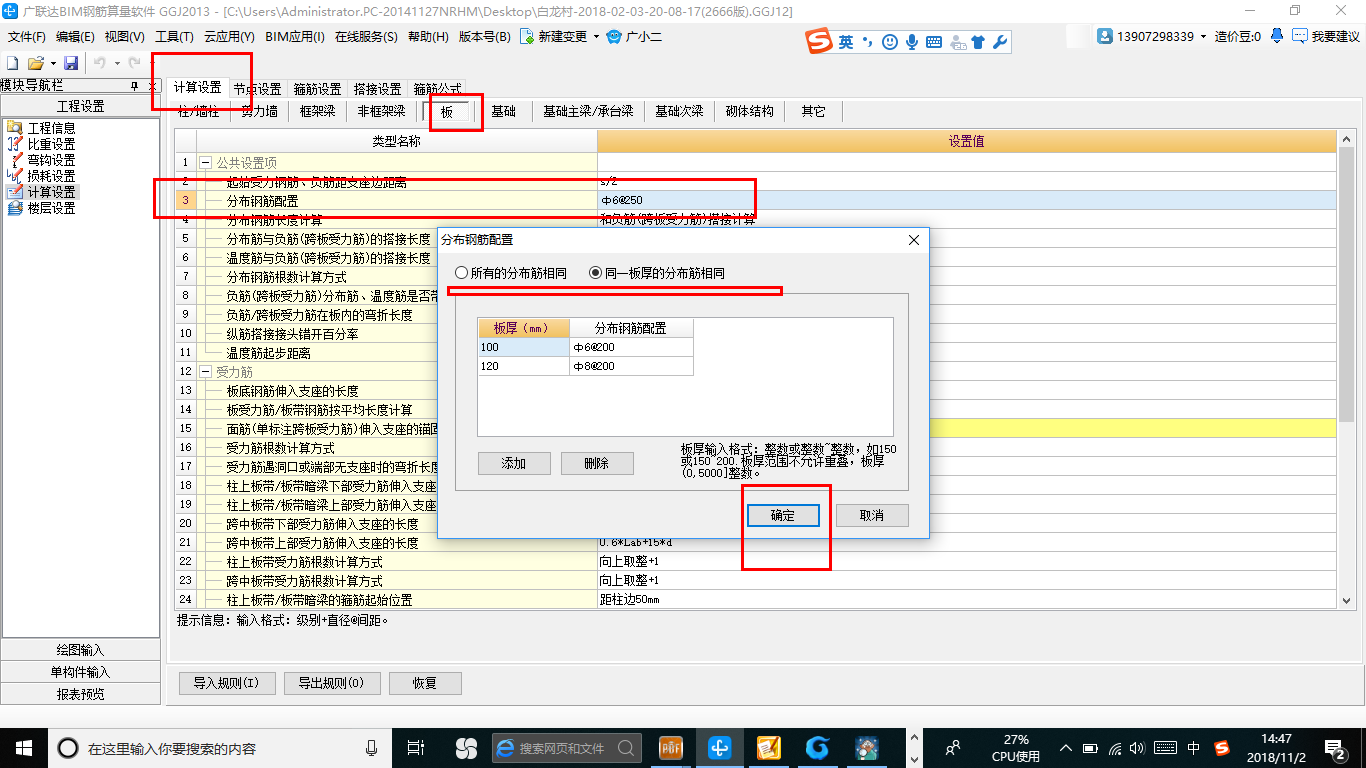Click 导入规则(I) button

click(x=227, y=683)
